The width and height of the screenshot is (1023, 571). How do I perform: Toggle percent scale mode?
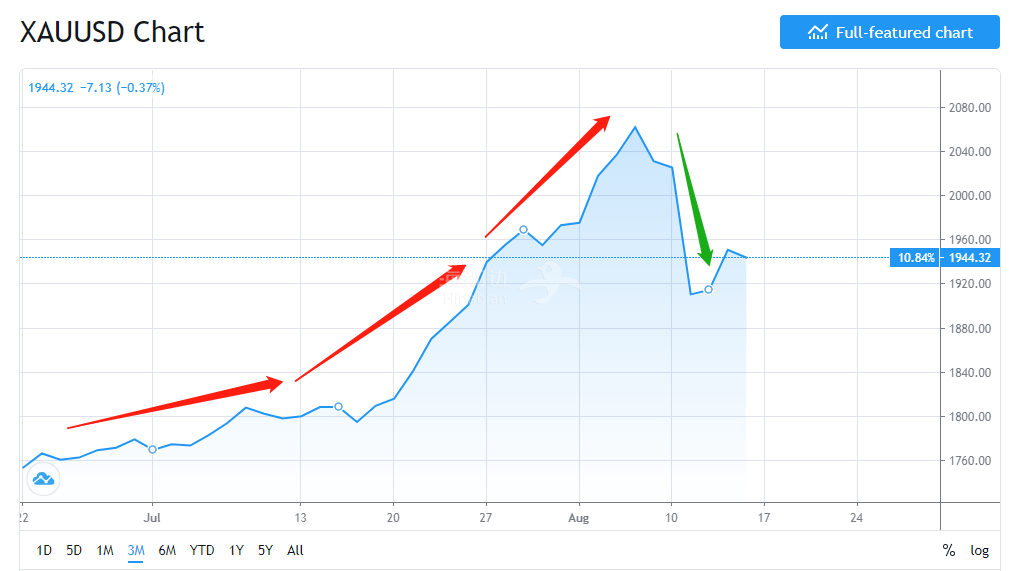[x=949, y=550]
